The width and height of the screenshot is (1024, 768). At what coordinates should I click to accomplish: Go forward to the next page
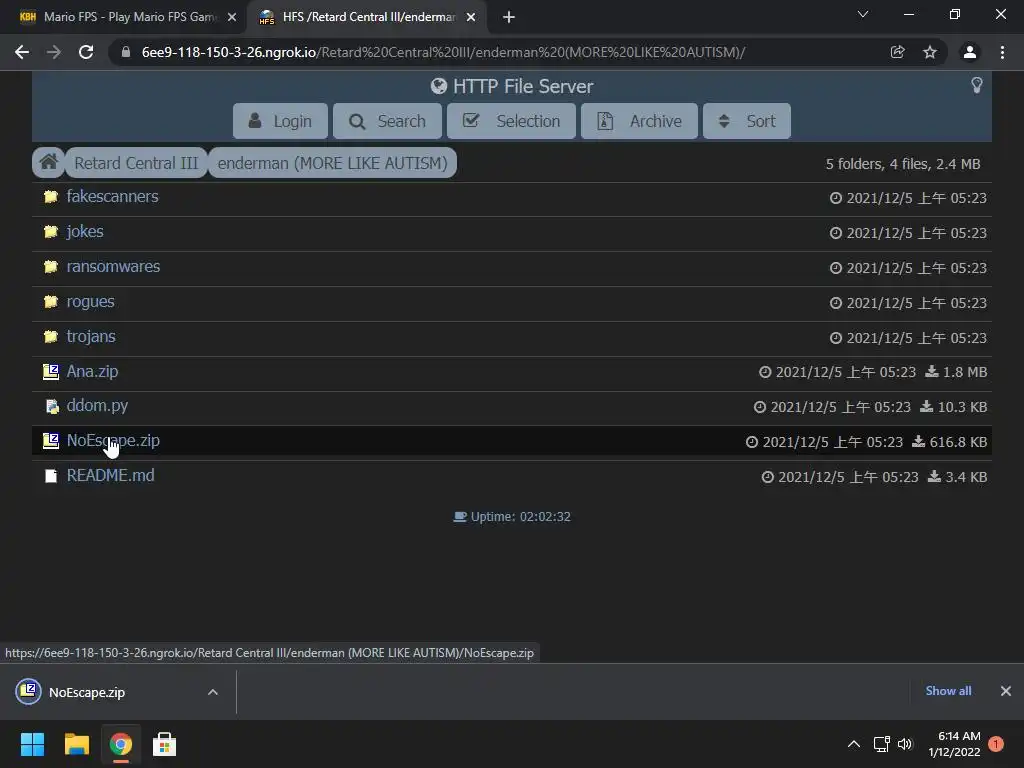pos(54,52)
